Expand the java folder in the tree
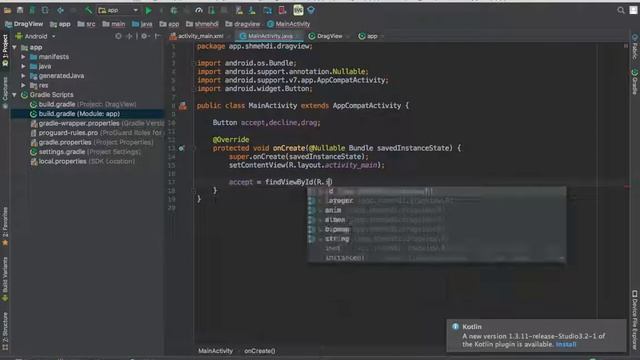640x360 pixels. (23, 67)
